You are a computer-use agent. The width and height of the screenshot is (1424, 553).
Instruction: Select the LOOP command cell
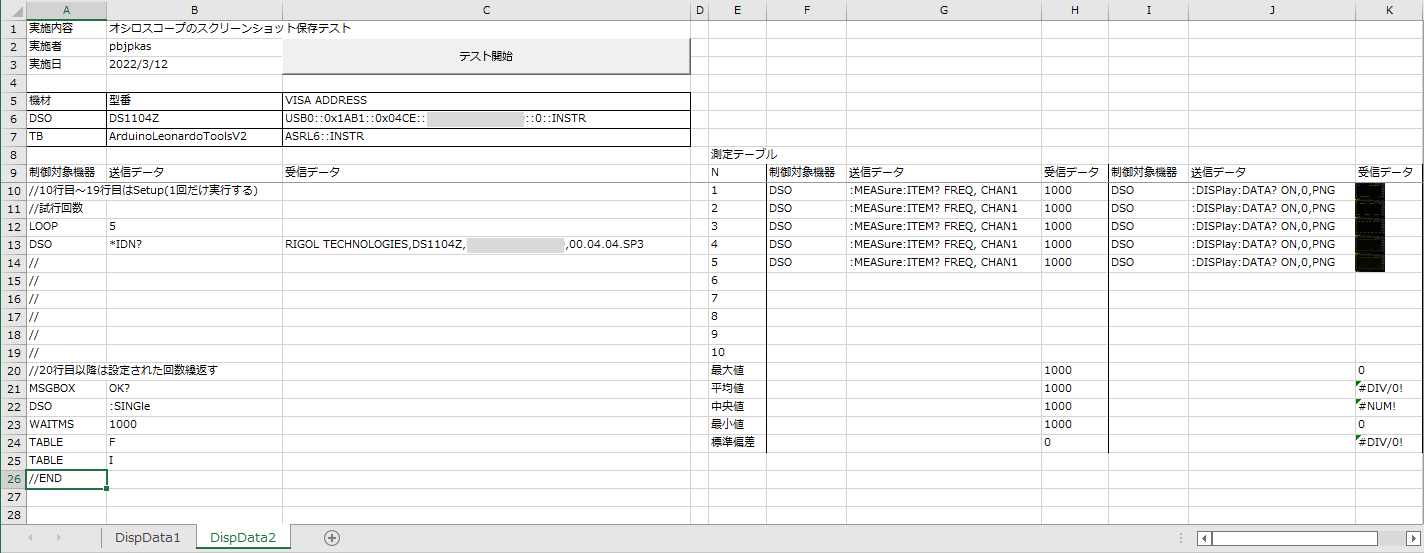66,227
